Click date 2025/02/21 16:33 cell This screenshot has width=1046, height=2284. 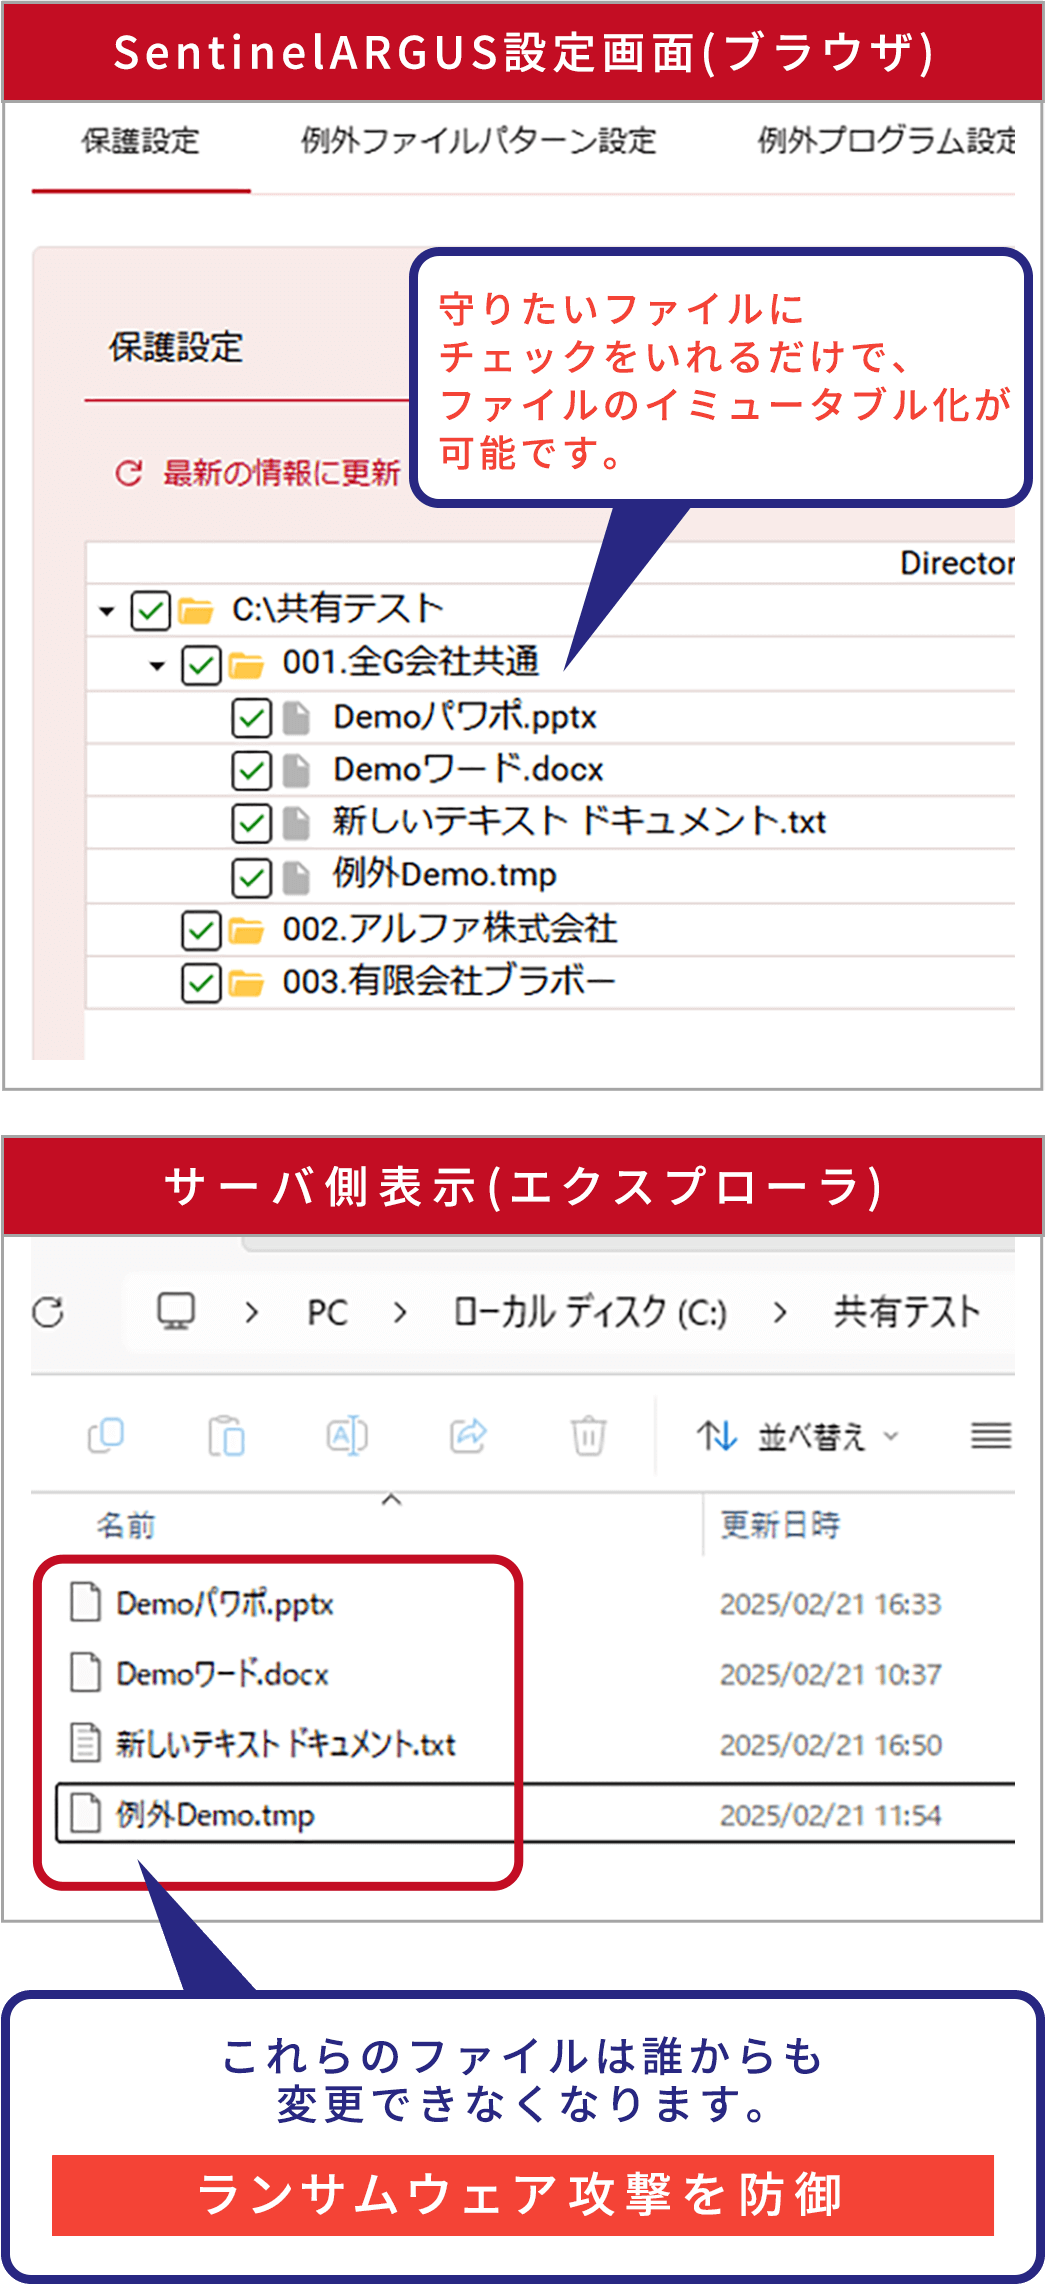(830, 1605)
